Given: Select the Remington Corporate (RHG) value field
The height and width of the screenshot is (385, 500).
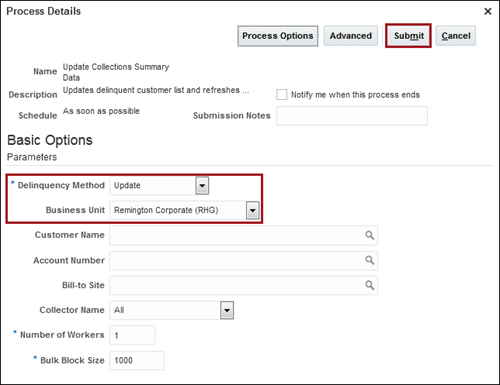Looking at the screenshot, I should point(178,211).
